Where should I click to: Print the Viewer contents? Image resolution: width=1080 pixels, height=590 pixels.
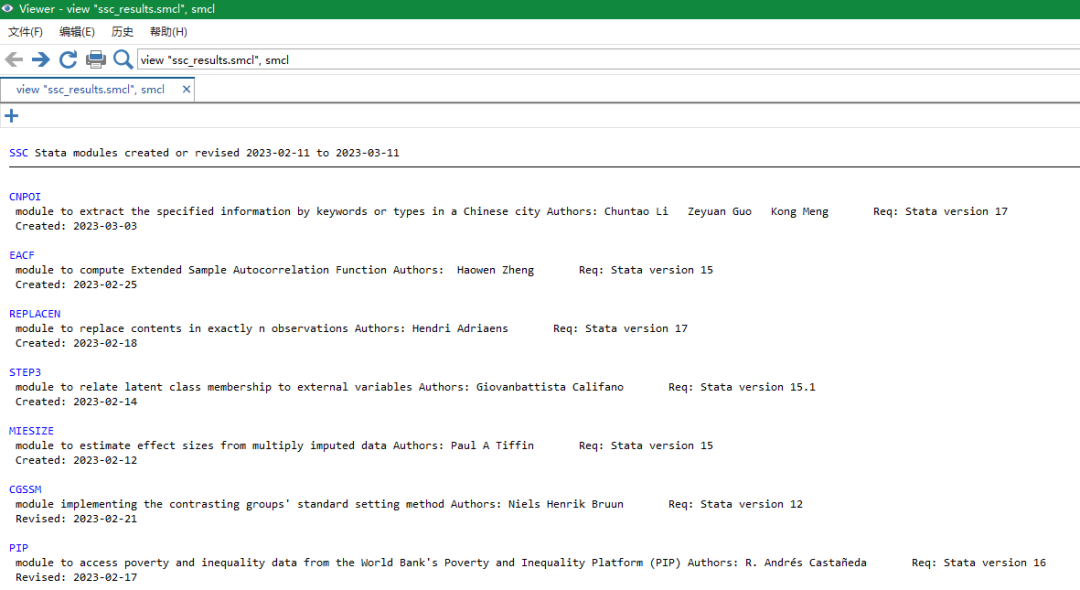coord(96,60)
